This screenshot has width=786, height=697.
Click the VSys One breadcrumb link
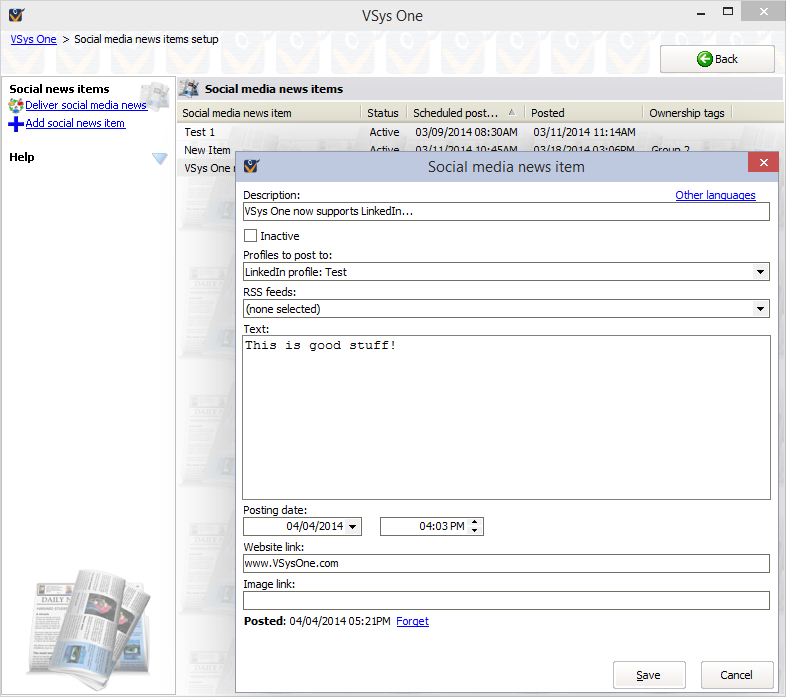(33, 39)
